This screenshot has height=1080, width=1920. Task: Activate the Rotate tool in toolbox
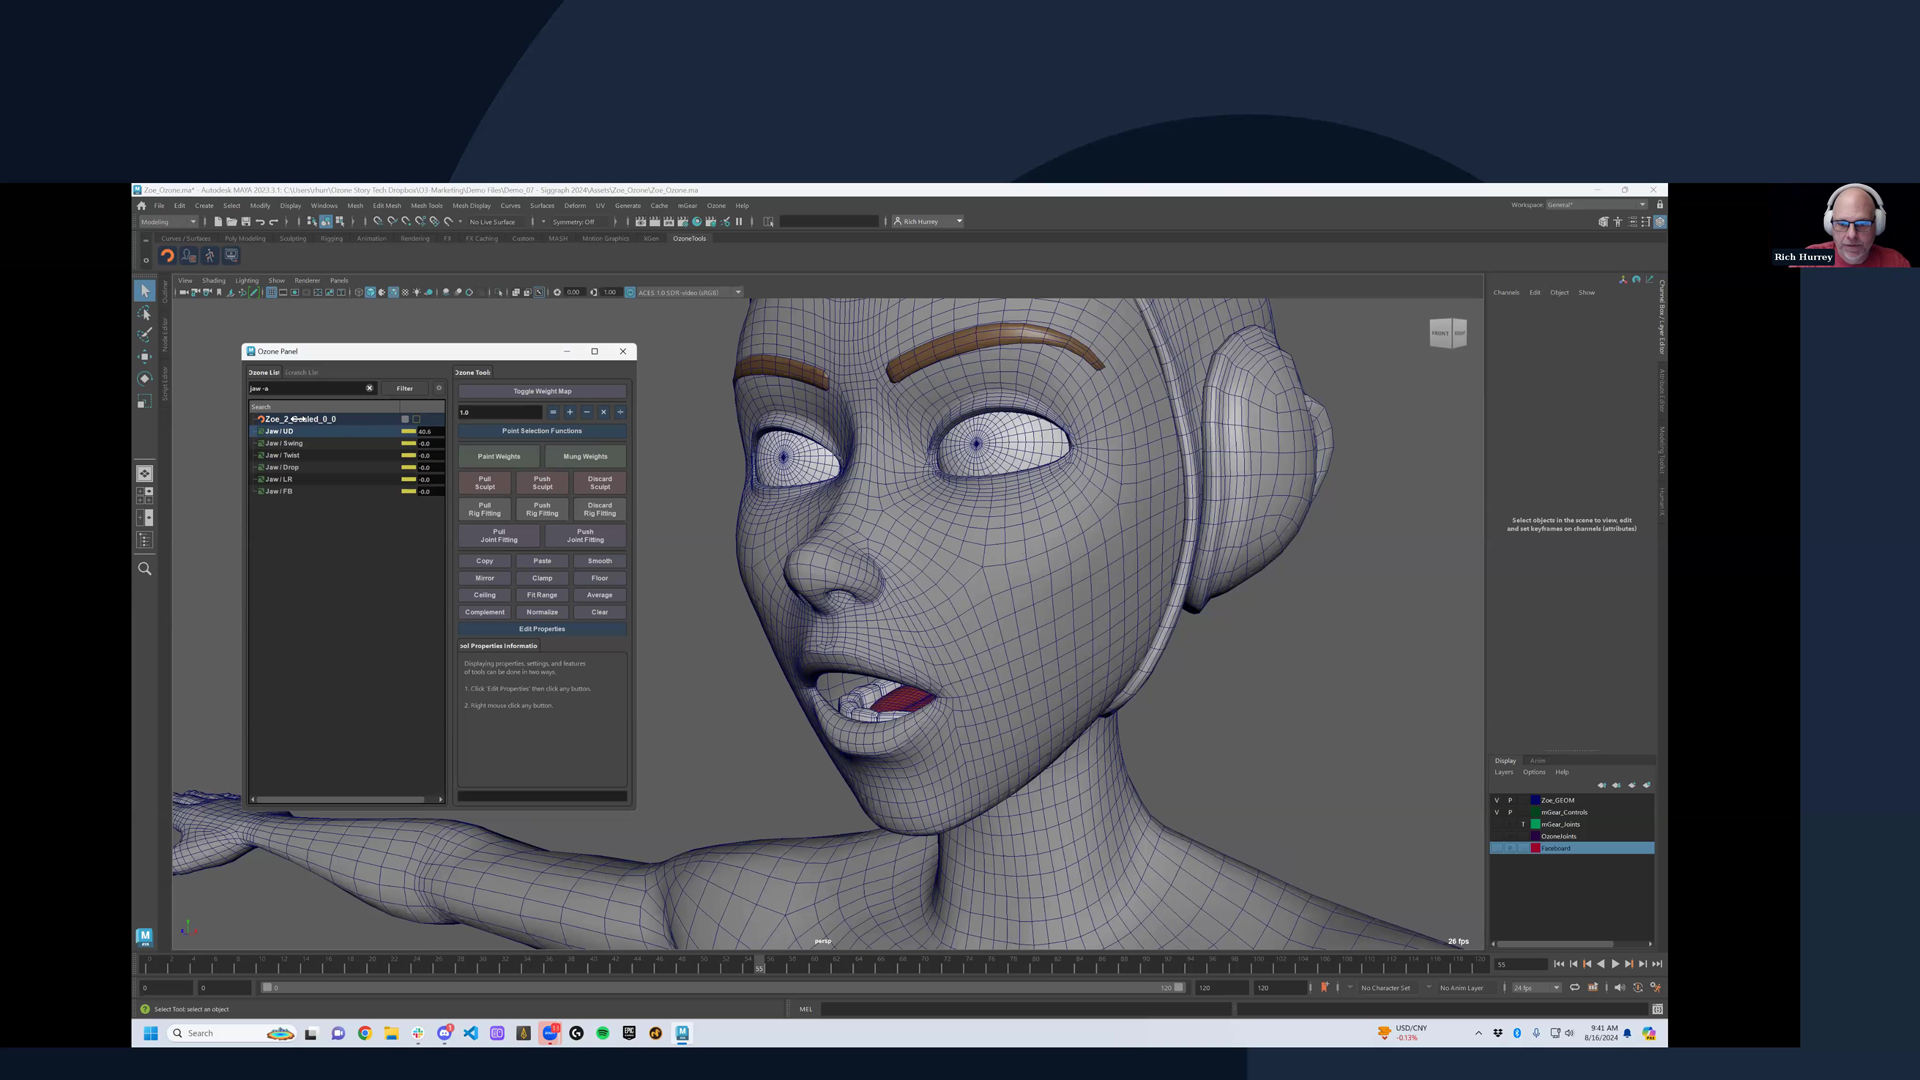click(x=145, y=379)
